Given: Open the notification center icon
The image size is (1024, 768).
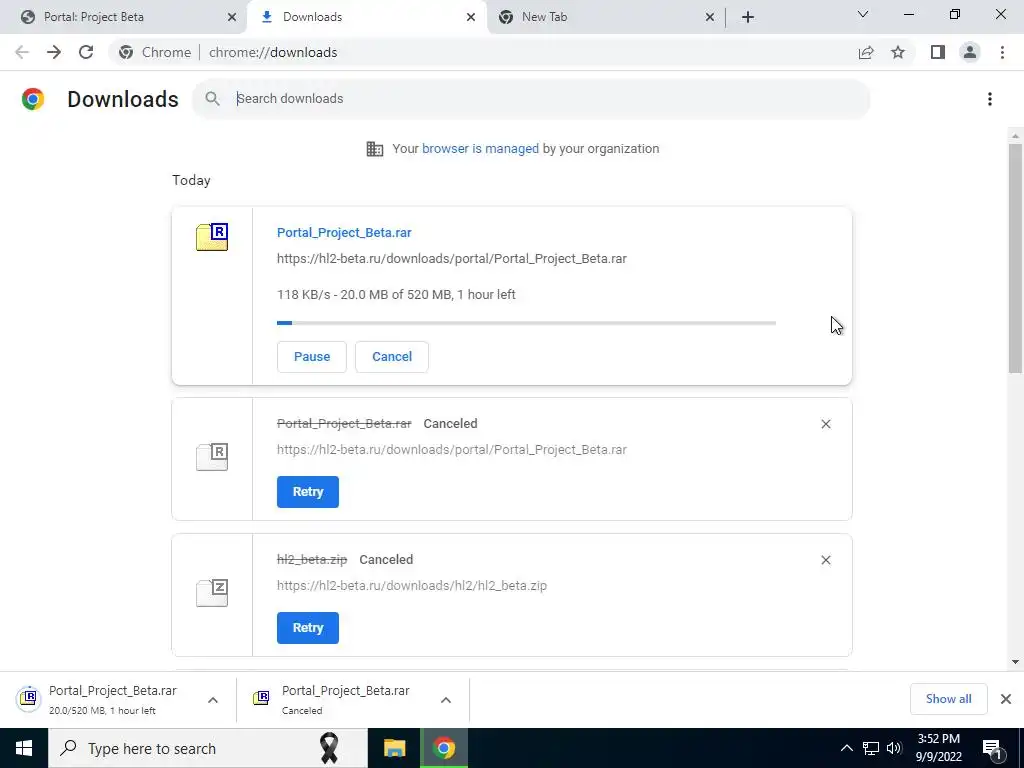Looking at the screenshot, I should 992,749.
